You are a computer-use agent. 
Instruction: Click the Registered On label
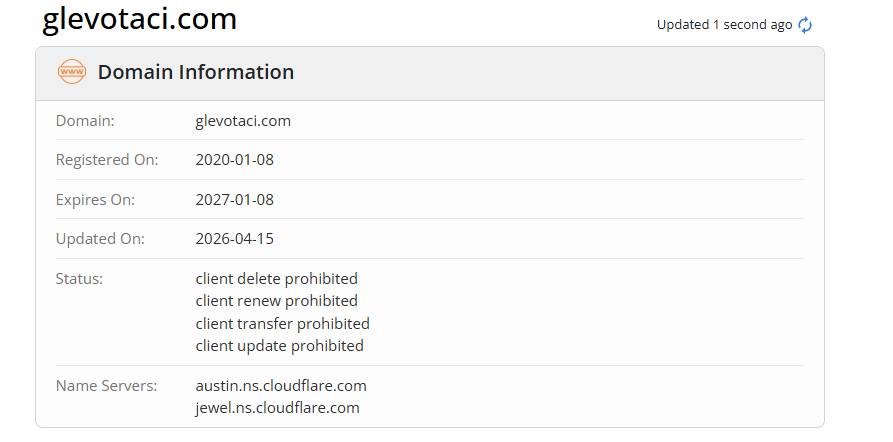pos(107,160)
